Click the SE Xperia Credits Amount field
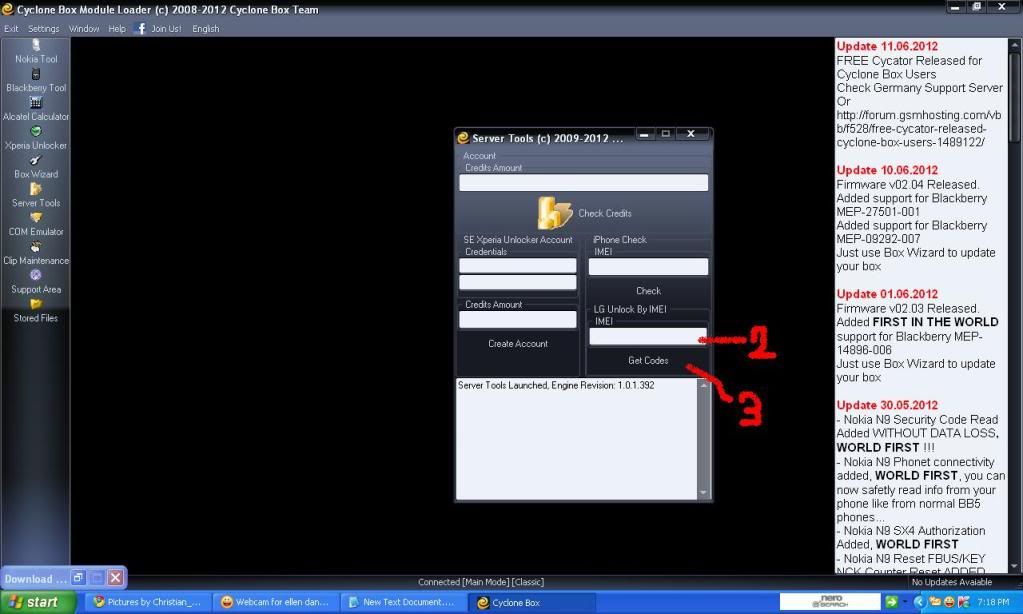 517,319
